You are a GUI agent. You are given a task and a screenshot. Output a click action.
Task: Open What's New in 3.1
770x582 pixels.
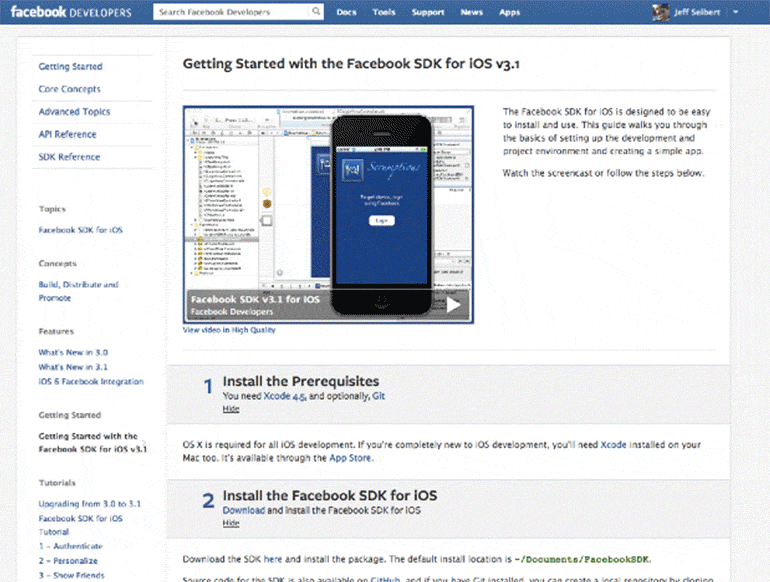(73, 367)
